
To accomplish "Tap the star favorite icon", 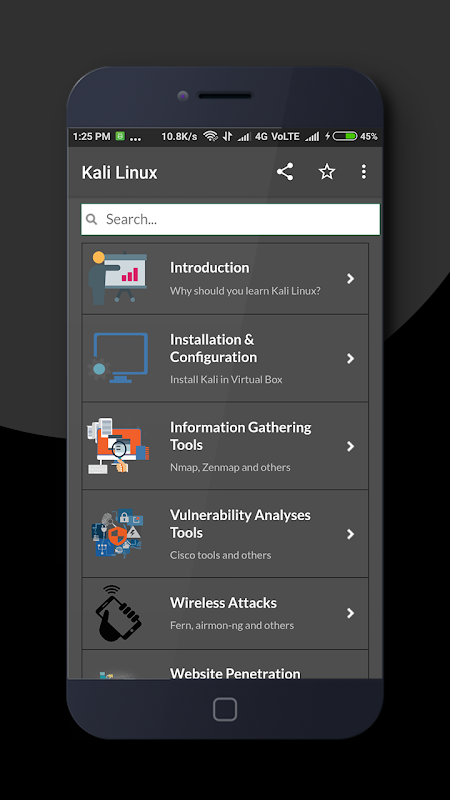I will (327, 172).
